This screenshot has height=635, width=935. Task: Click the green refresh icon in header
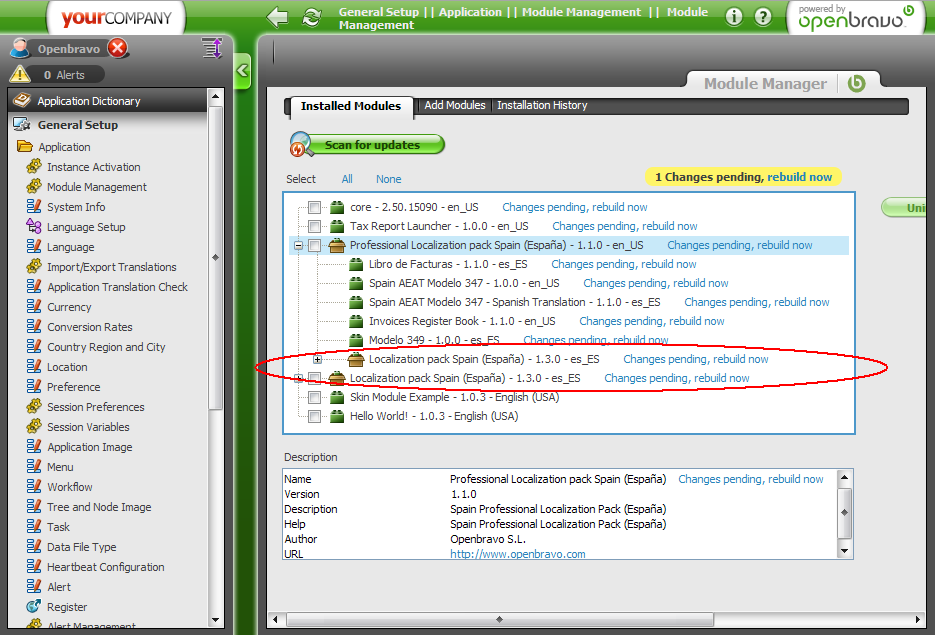click(x=312, y=17)
